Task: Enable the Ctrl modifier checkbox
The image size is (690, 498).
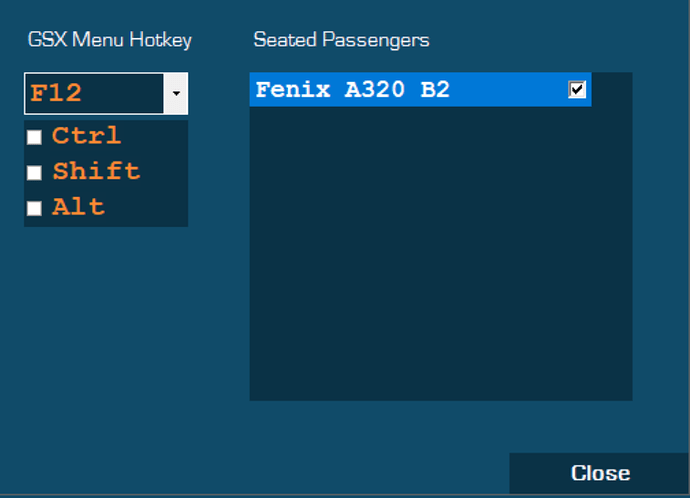Action: (34, 137)
